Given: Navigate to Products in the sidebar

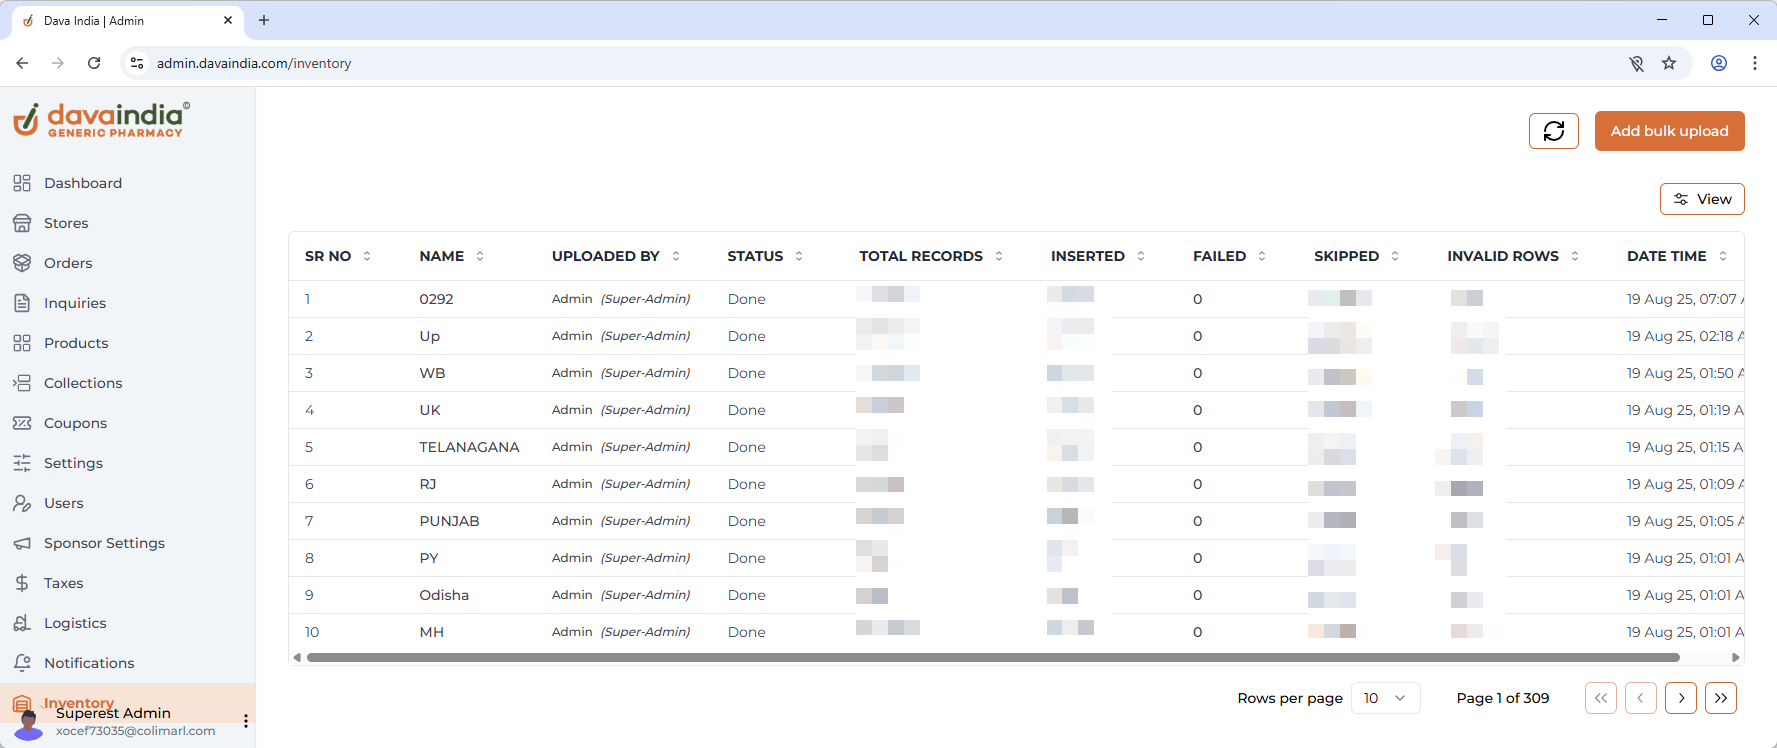Looking at the screenshot, I should click(x=76, y=343).
